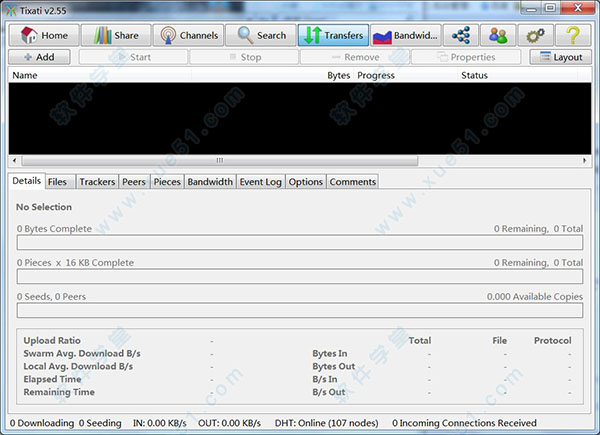Image resolution: width=600 pixels, height=435 pixels.
Task: Open the users/contacts icon
Action: pyautogui.click(x=499, y=35)
